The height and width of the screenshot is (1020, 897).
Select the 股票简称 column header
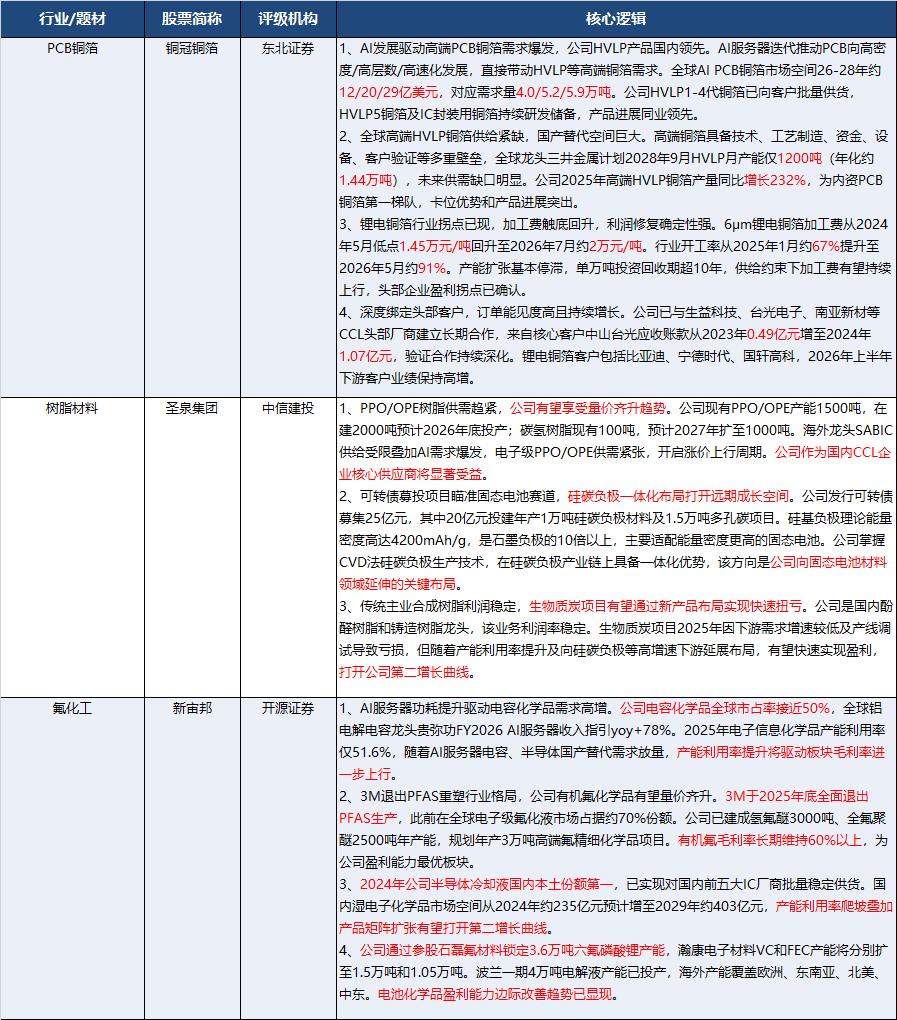[192, 19]
